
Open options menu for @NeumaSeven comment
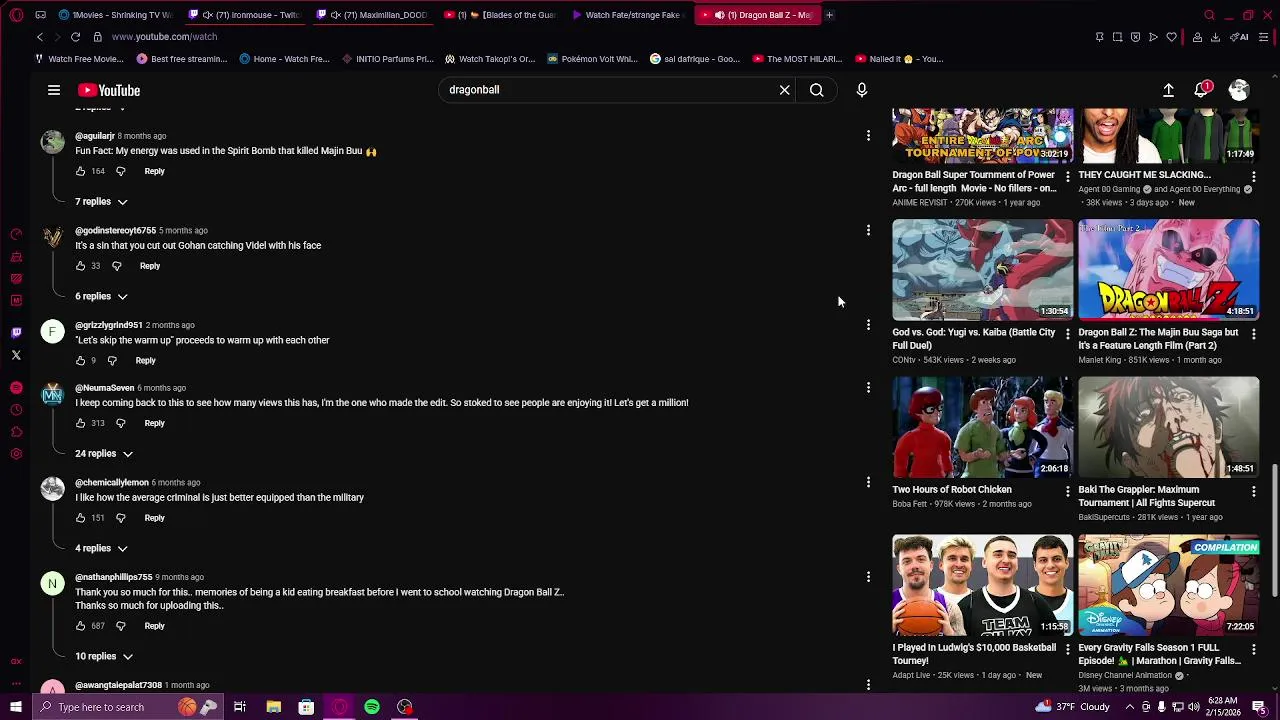click(x=868, y=387)
